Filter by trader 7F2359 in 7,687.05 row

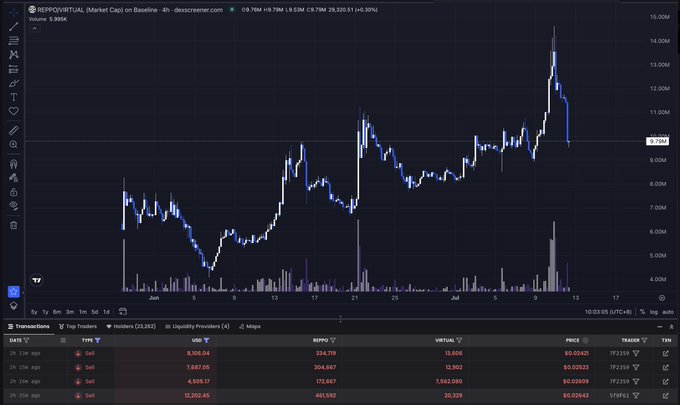point(636,367)
